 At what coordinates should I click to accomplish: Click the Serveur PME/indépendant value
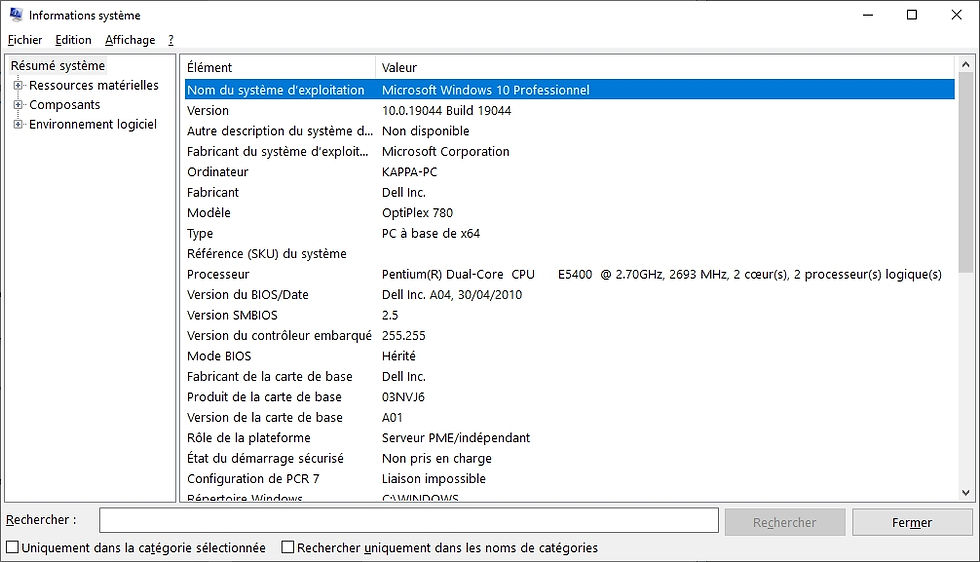(456, 438)
